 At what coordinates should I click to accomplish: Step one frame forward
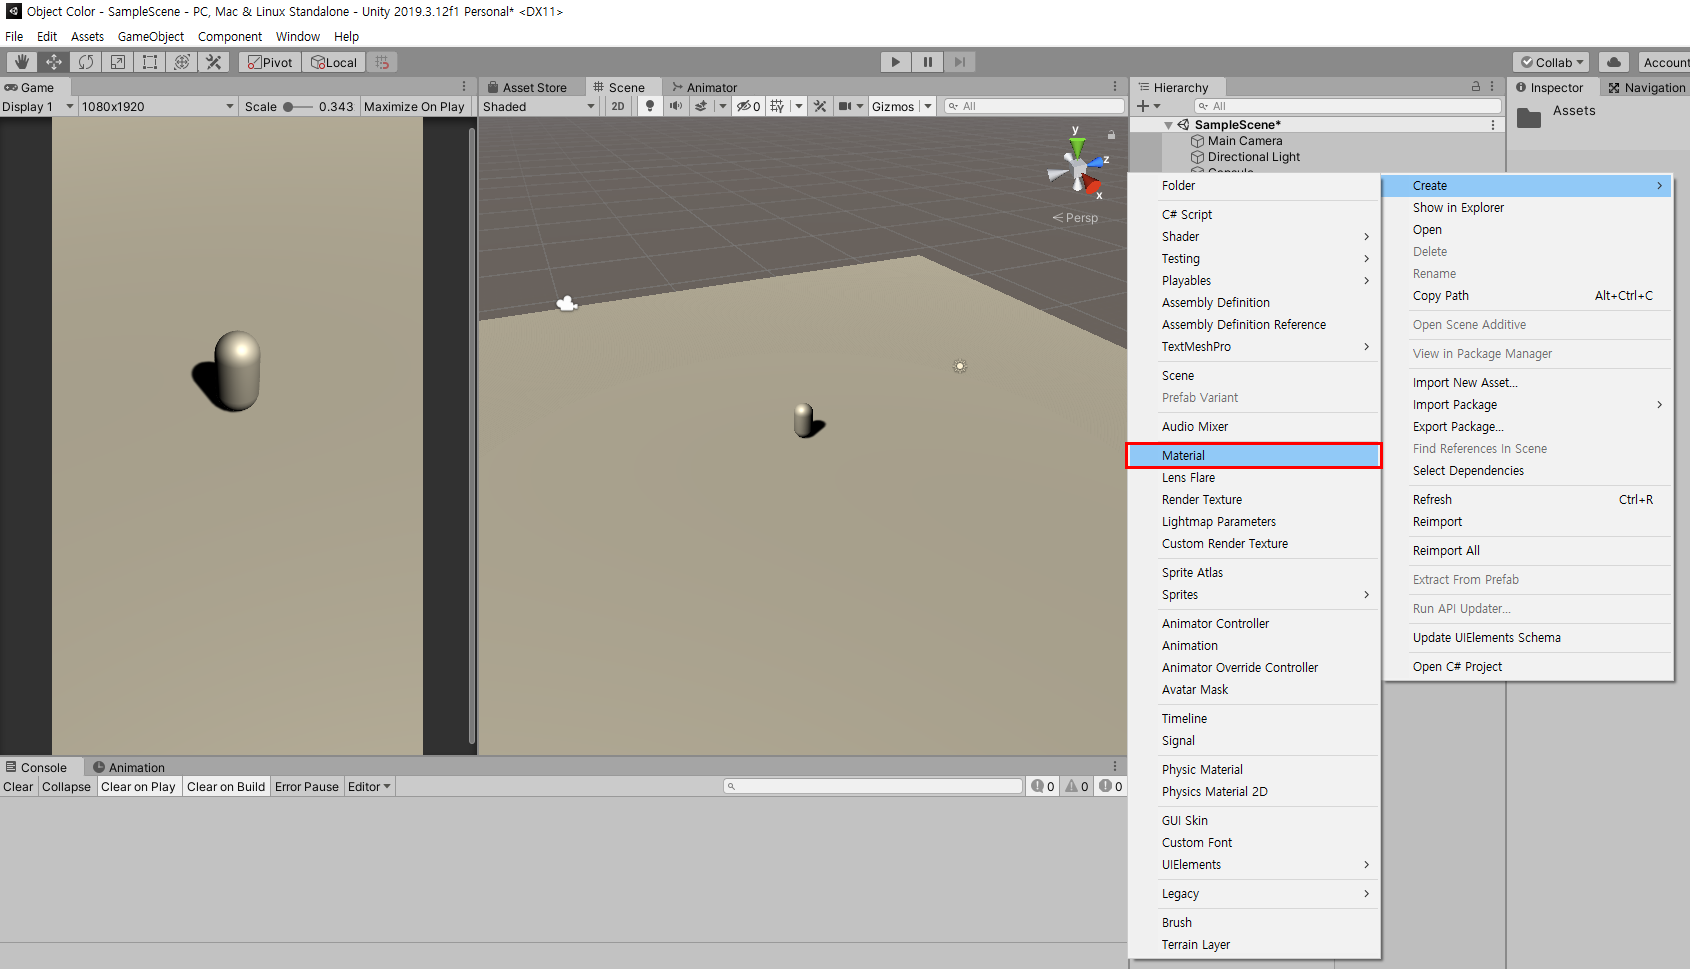pyautogui.click(x=960, y=62)
